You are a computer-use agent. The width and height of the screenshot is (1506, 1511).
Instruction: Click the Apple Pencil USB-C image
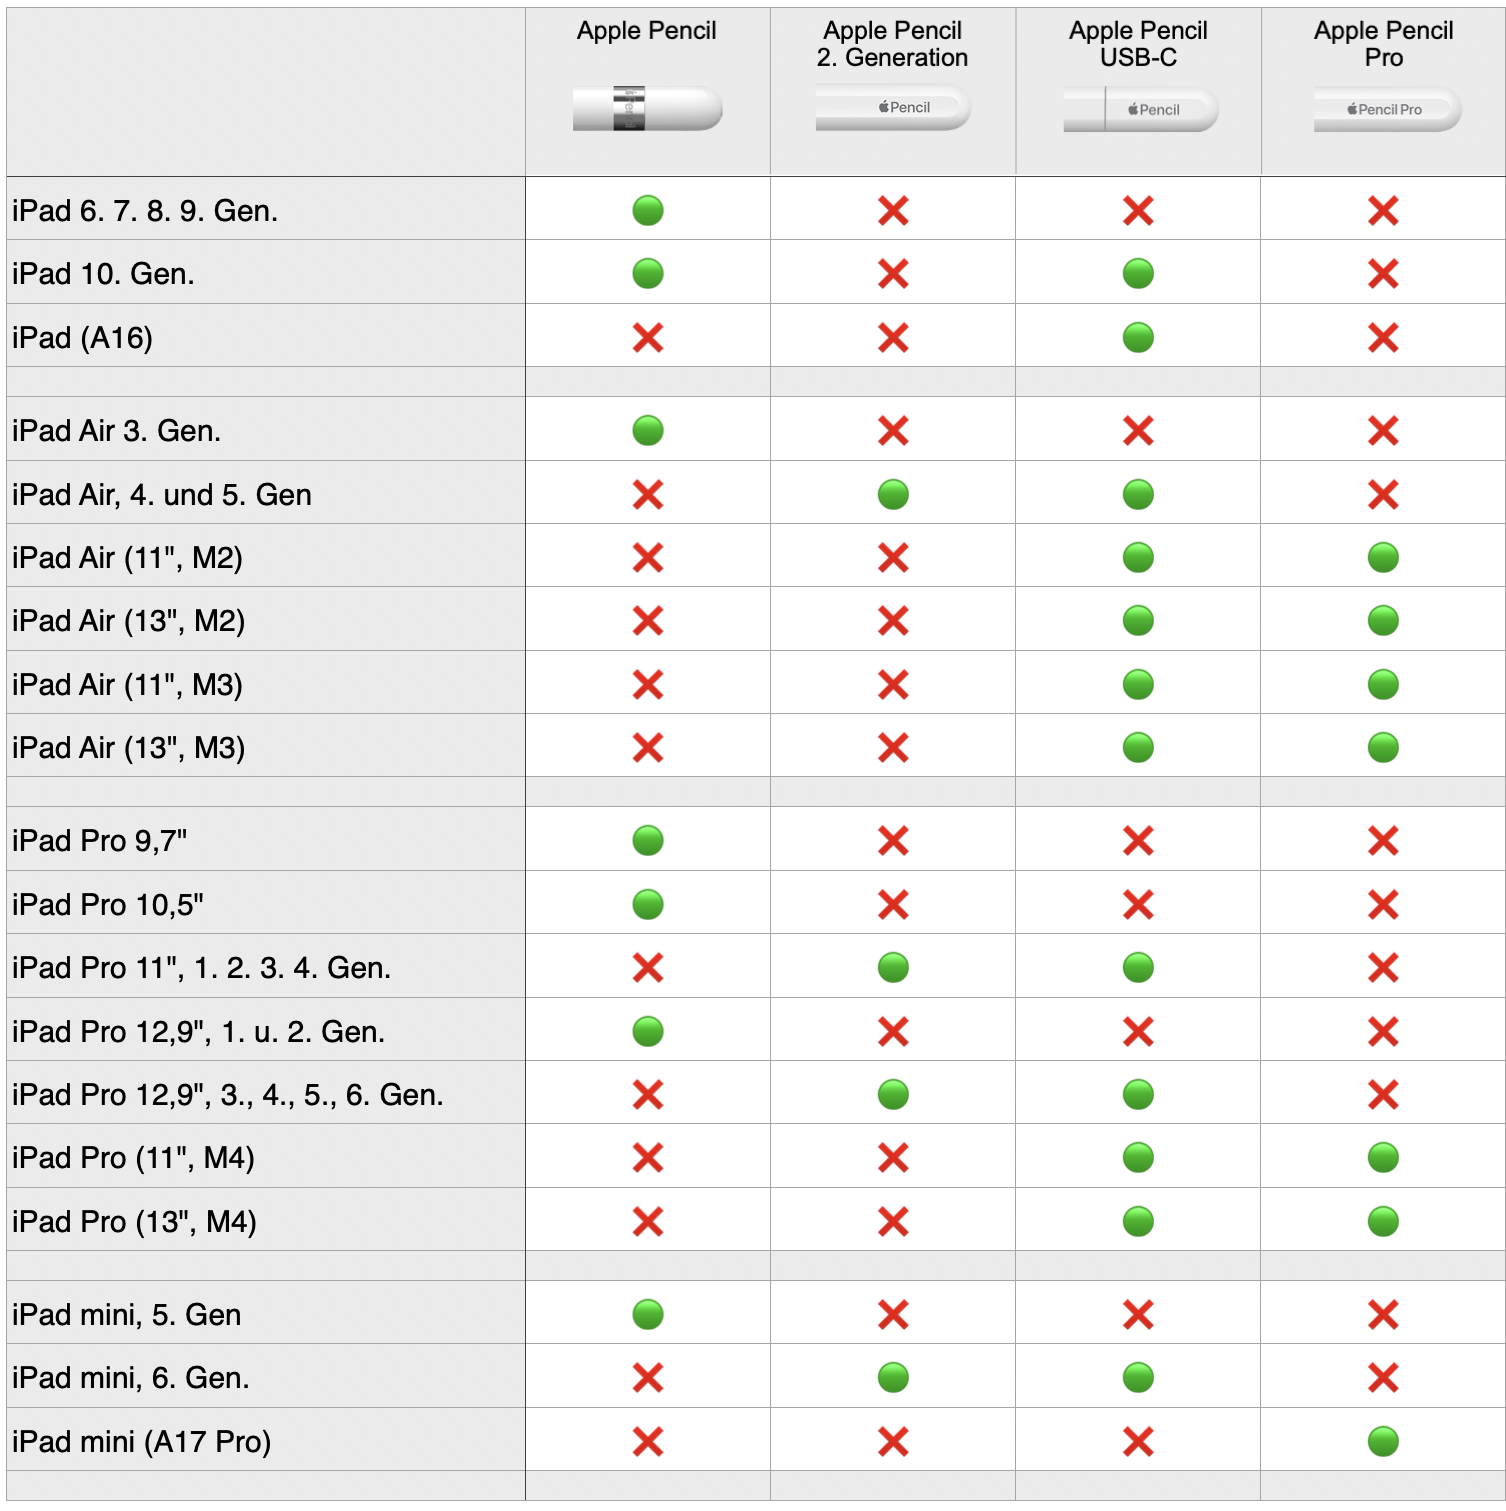point(1140,109)
